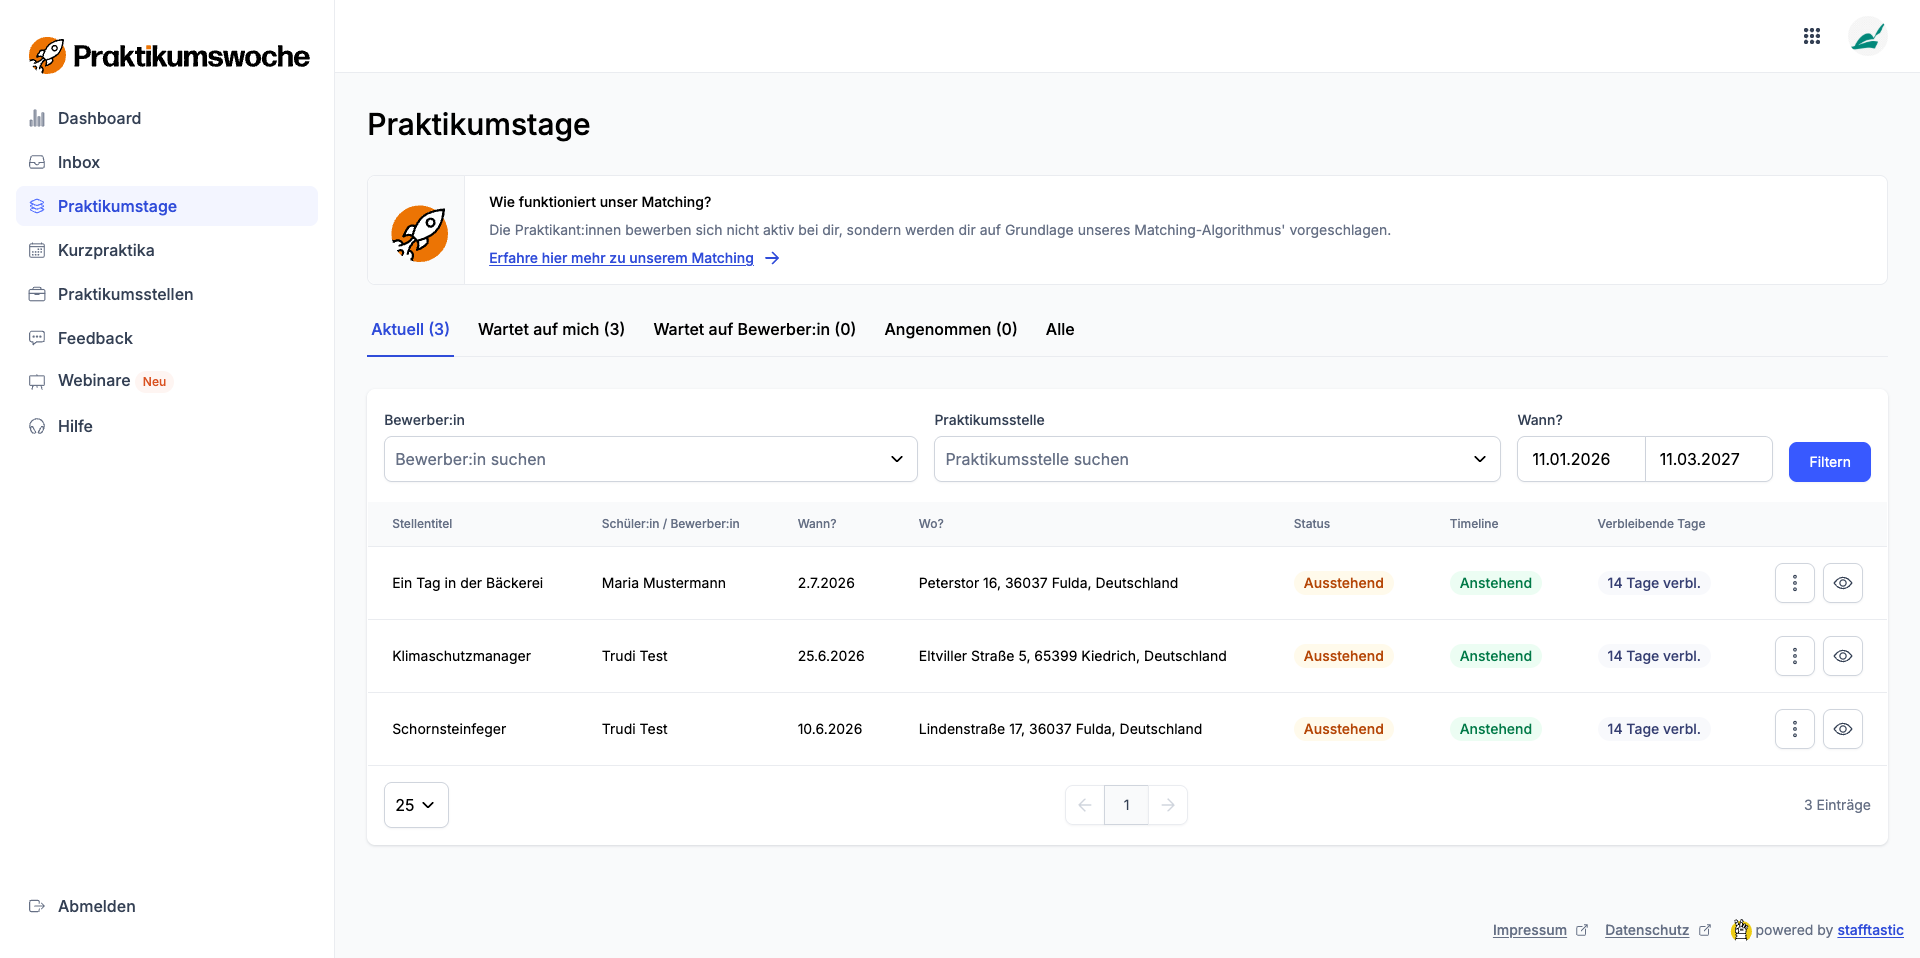Viewport: 1920px width, 958px height.
Task: Go to previous page arrow
Action: click(1085, 805)
